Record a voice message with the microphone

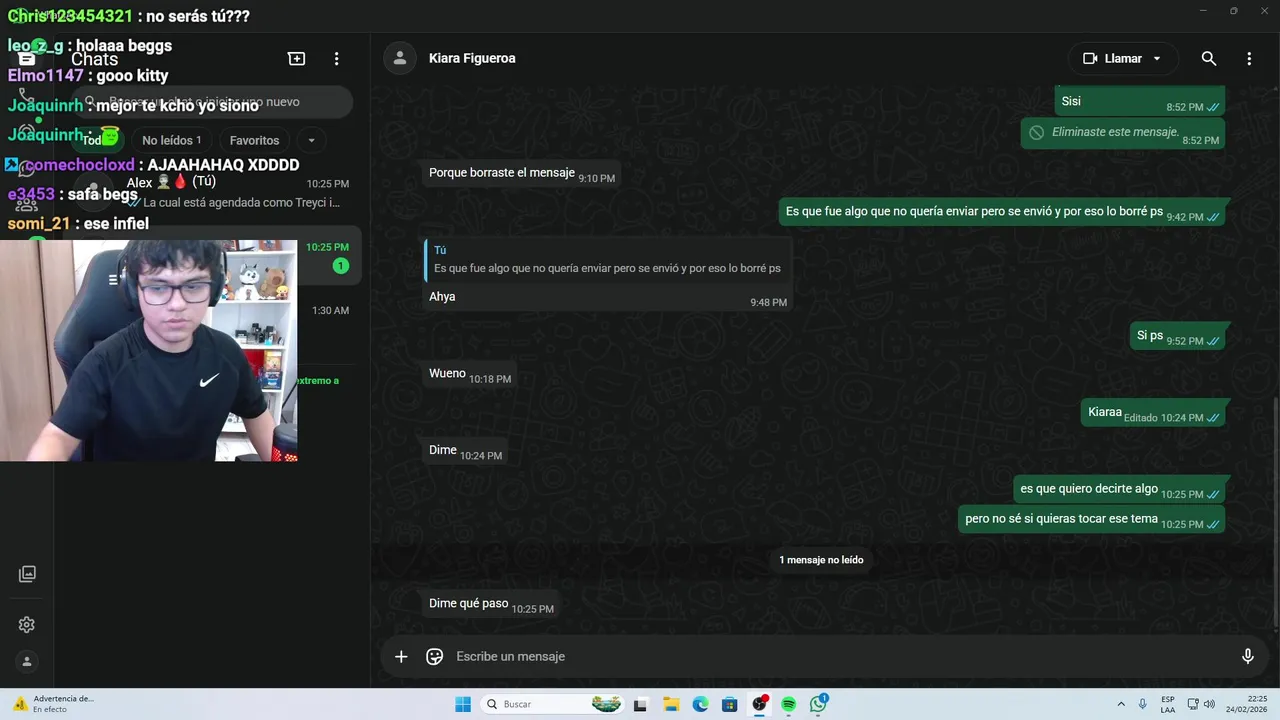pyautogui.click(x=1248, y=656)
